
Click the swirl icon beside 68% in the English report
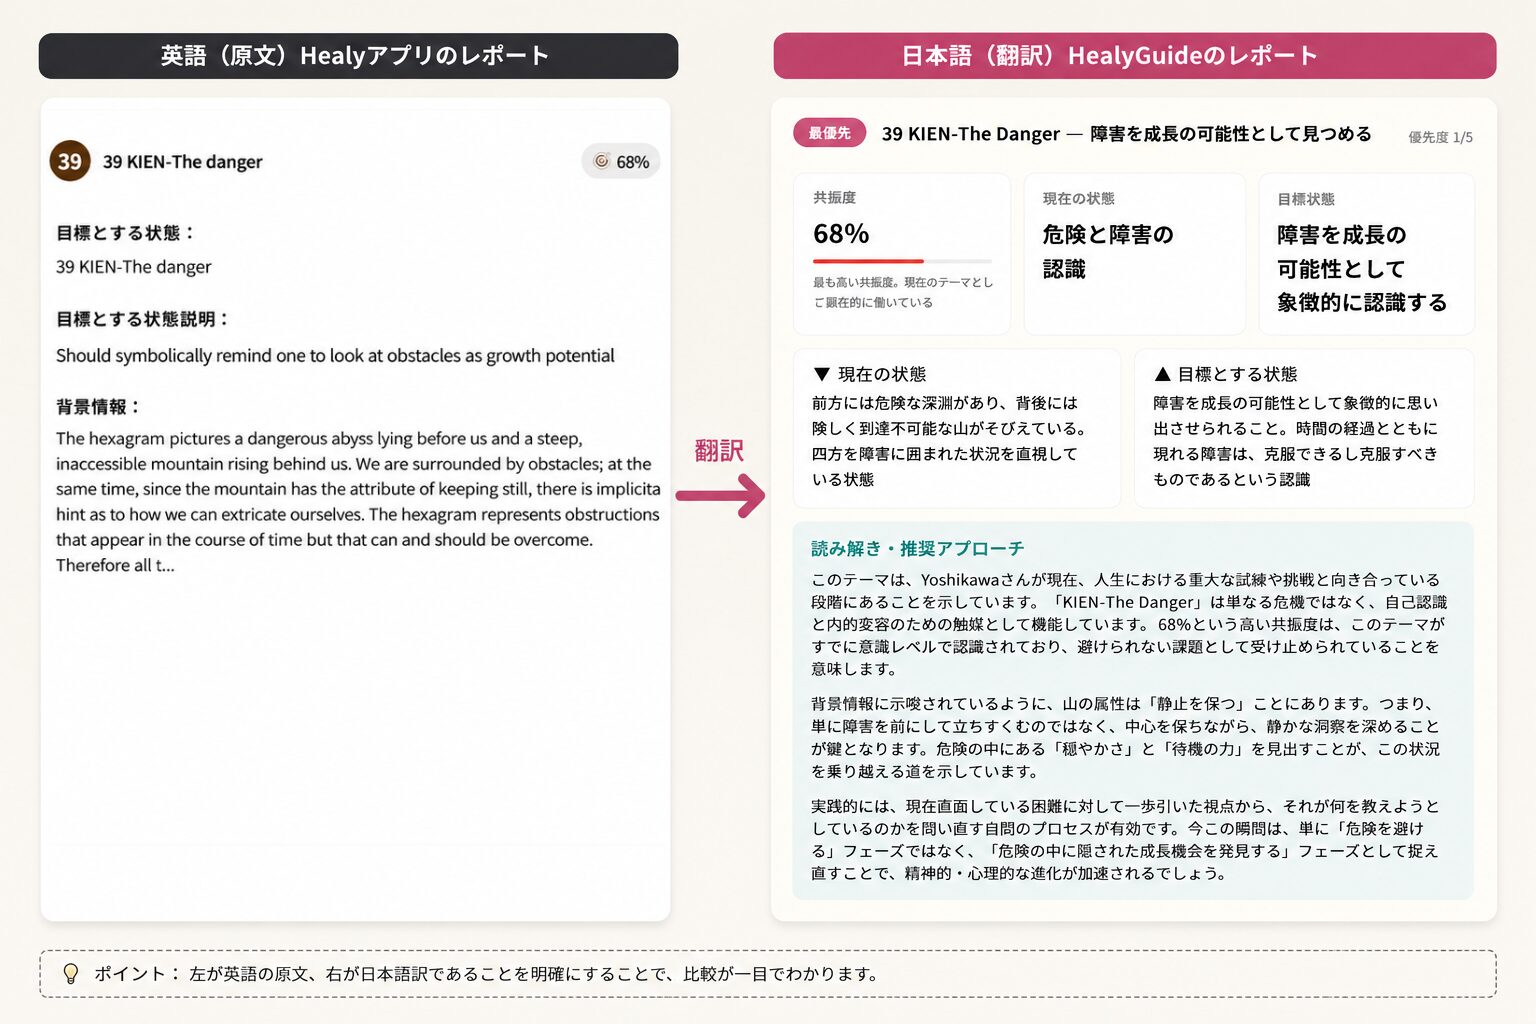pyautogui.click(x=602, y=161)
